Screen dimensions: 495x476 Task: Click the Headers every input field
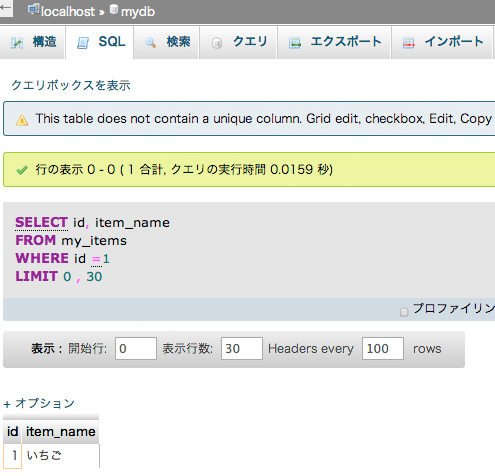(x=383, y=349)
